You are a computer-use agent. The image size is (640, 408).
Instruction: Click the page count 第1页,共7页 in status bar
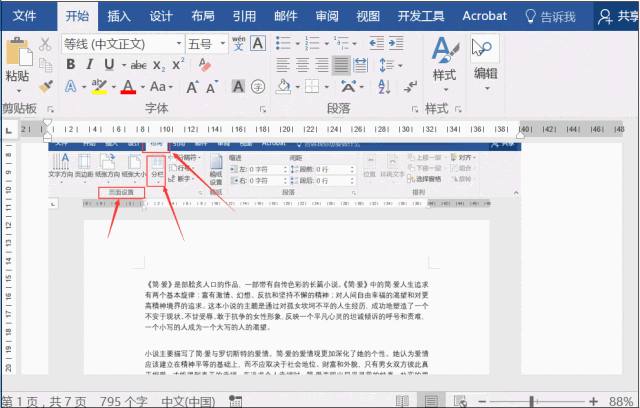point(44,402)
